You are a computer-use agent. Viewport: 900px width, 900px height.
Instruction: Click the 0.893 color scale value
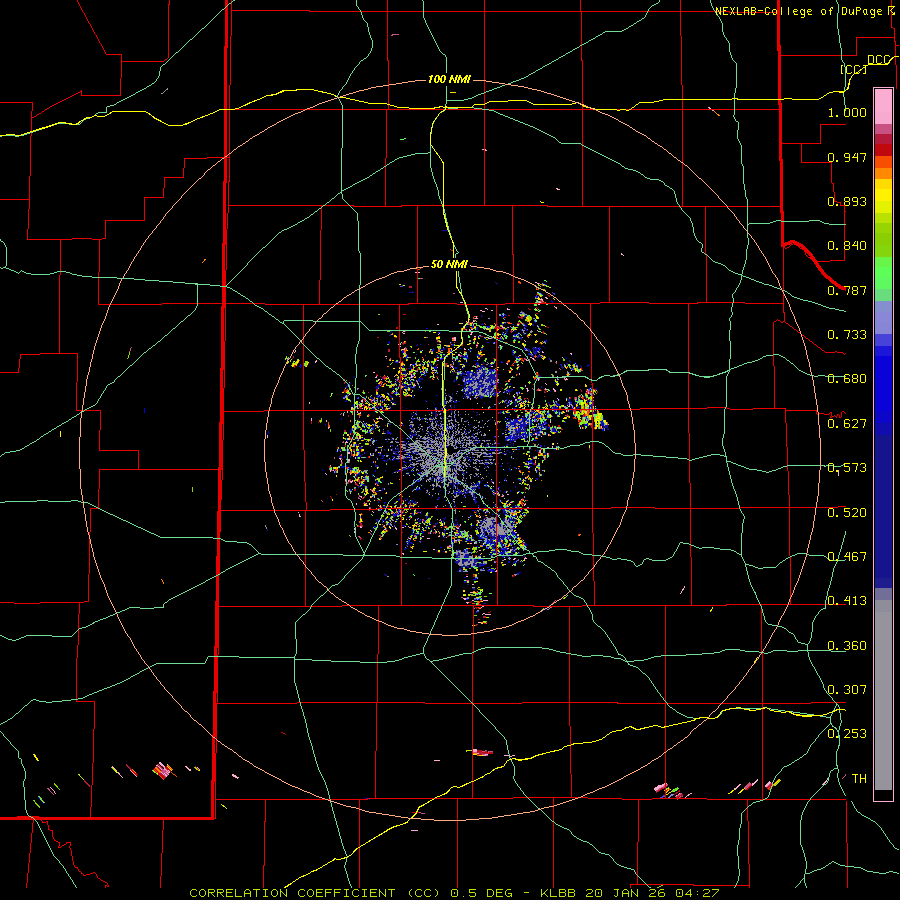847,201
